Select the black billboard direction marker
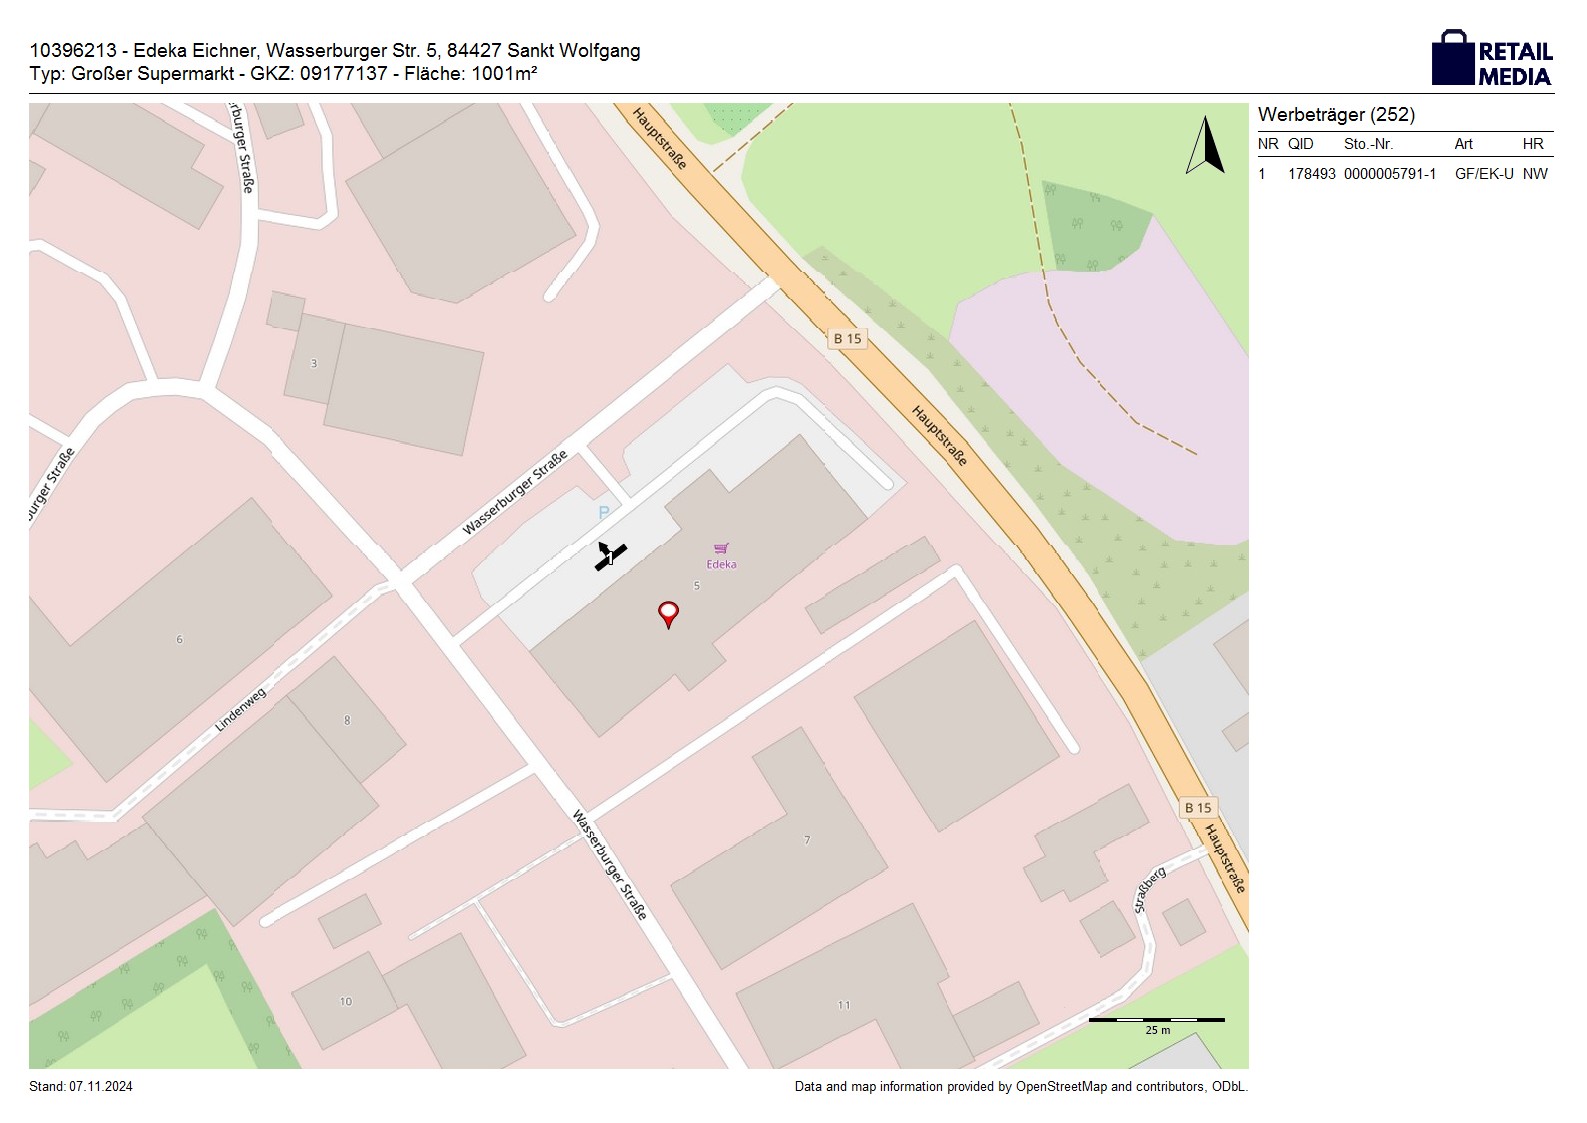The width and height of the screenshot is (1587, 1123). pyautogui.click(x=610, y=556)
